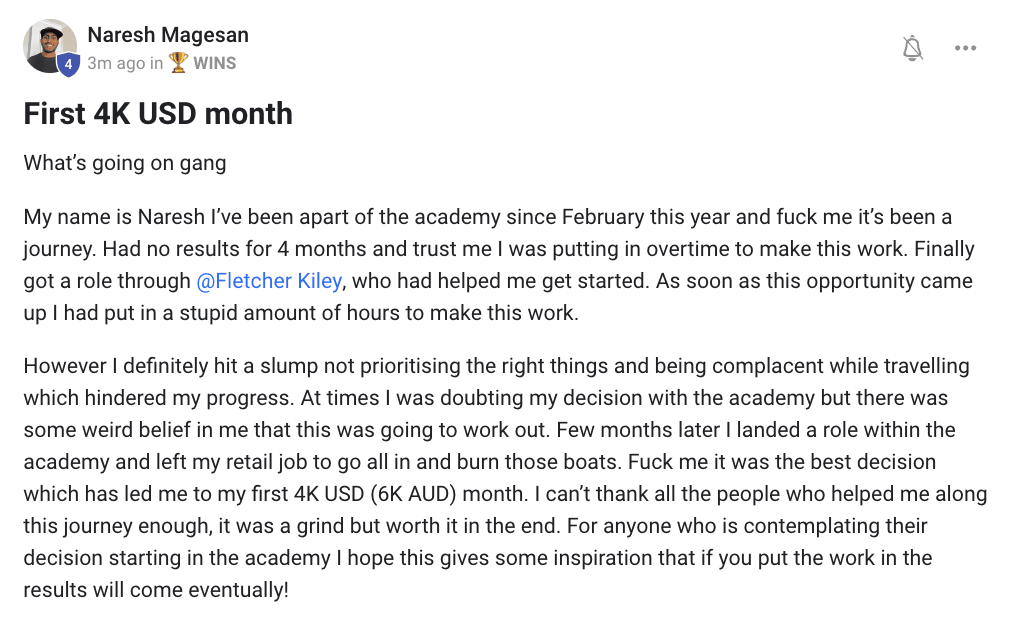Open the post title "First 4K USD month"
This screenshot has height=618, width=1016.
coord(158,114)
